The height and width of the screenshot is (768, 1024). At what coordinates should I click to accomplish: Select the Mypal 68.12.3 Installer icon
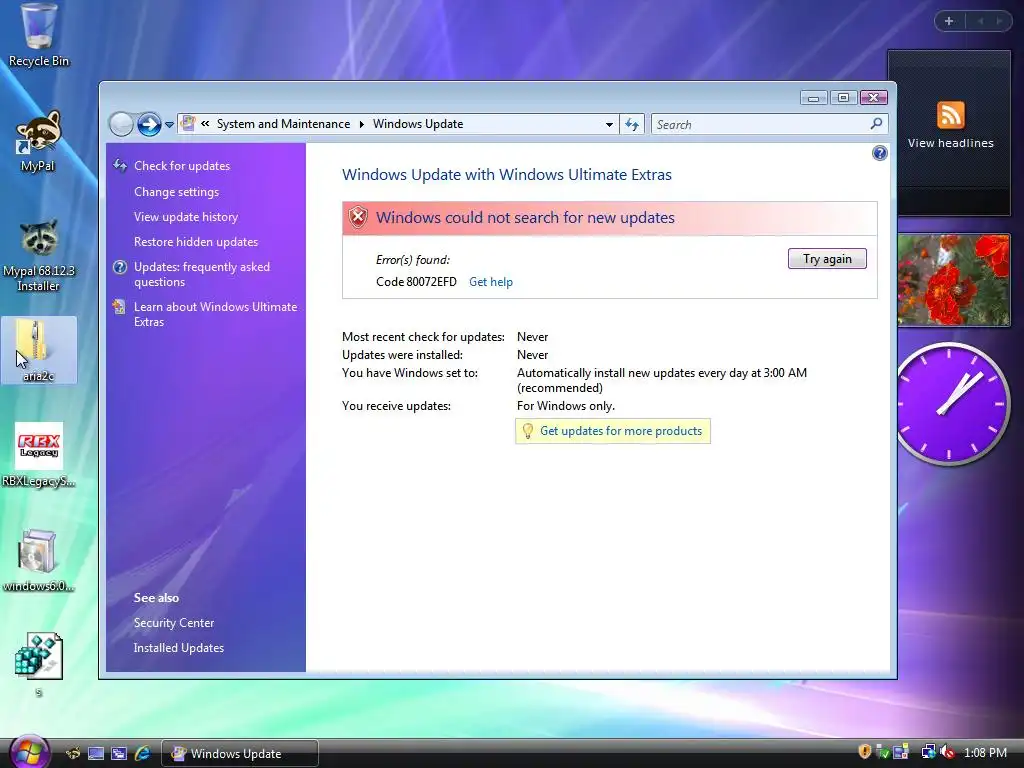39,255
